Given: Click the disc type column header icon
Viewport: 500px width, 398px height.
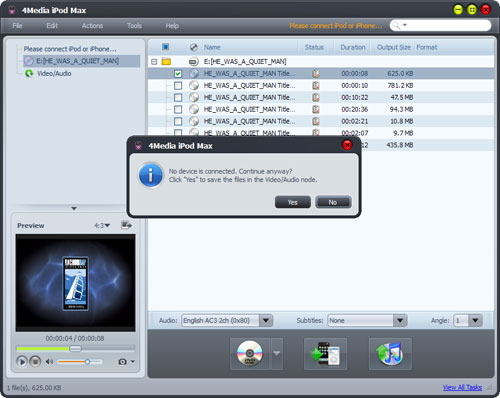Looking at the screenshot, I should [194, 47].
